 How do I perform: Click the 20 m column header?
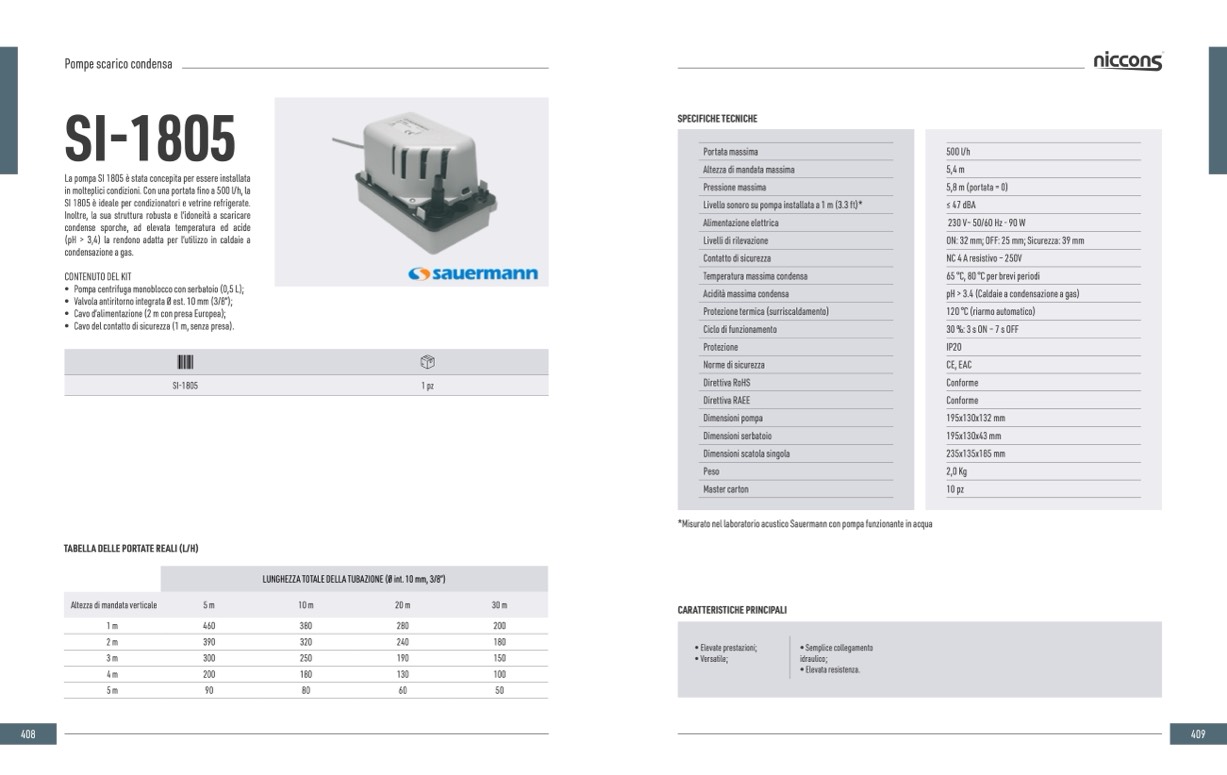tap(402, 605)
